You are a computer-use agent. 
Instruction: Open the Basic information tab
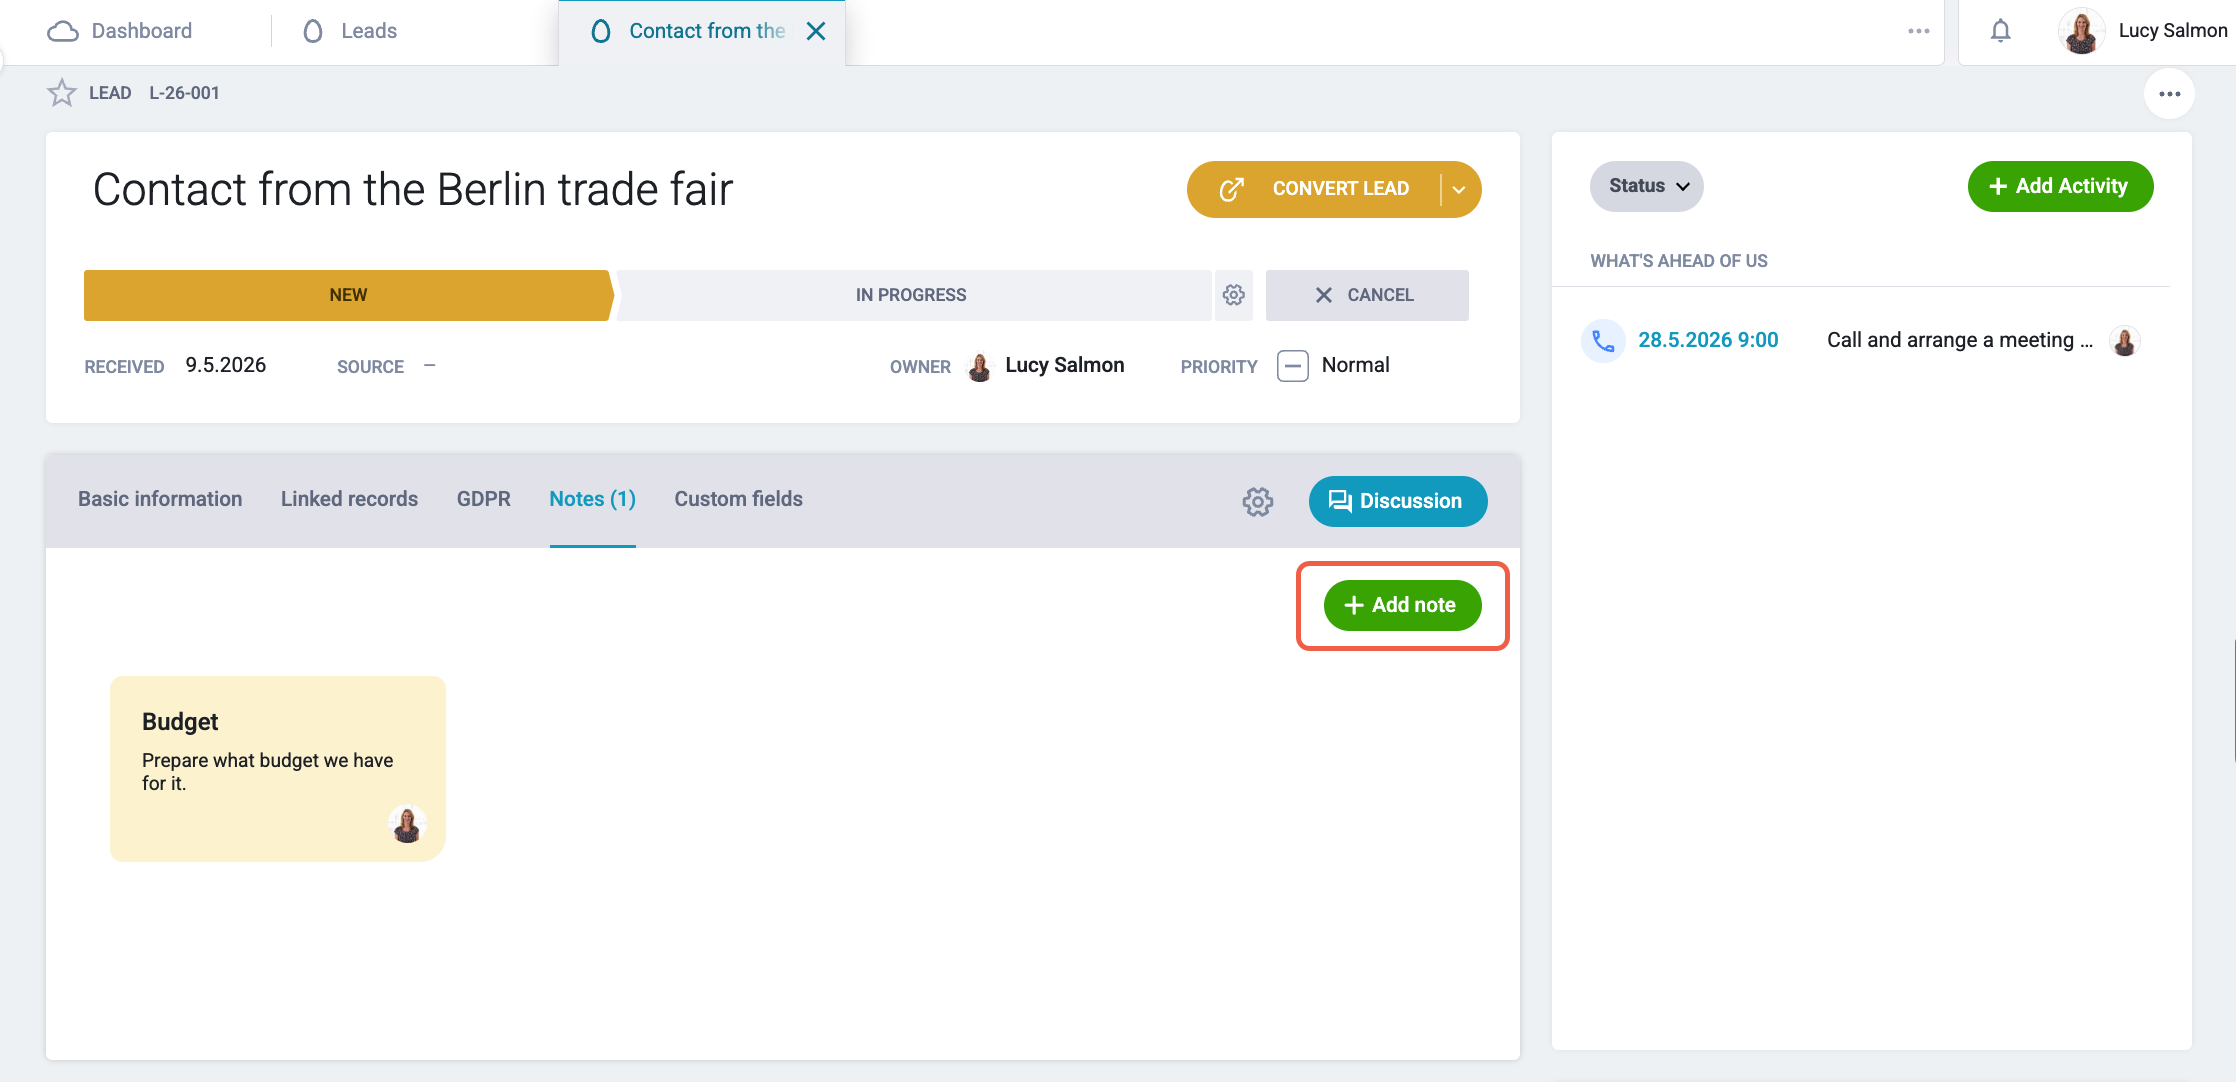(x=160, y=499)
